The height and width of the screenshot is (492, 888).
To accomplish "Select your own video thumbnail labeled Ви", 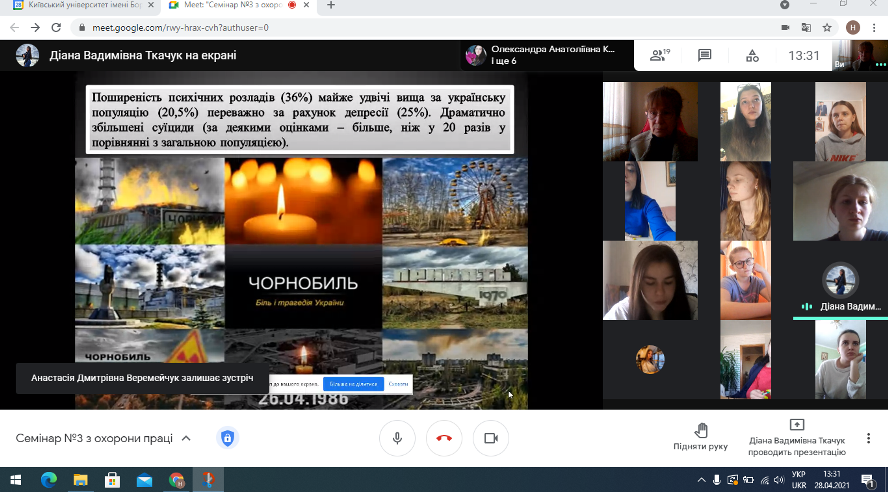I will pyautogui.click(x=860, y=55).
